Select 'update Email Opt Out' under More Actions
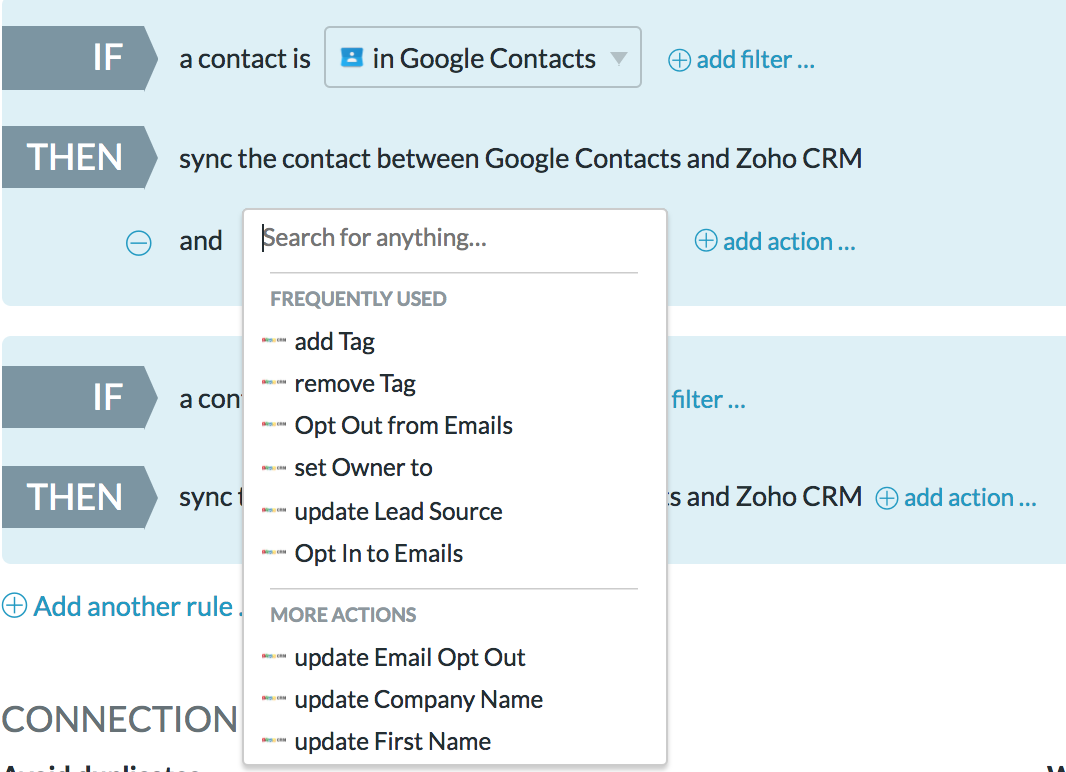Image resolution: width=1066 pixels, height=772 pixels. pyautogui.click(x=410, y=657)
